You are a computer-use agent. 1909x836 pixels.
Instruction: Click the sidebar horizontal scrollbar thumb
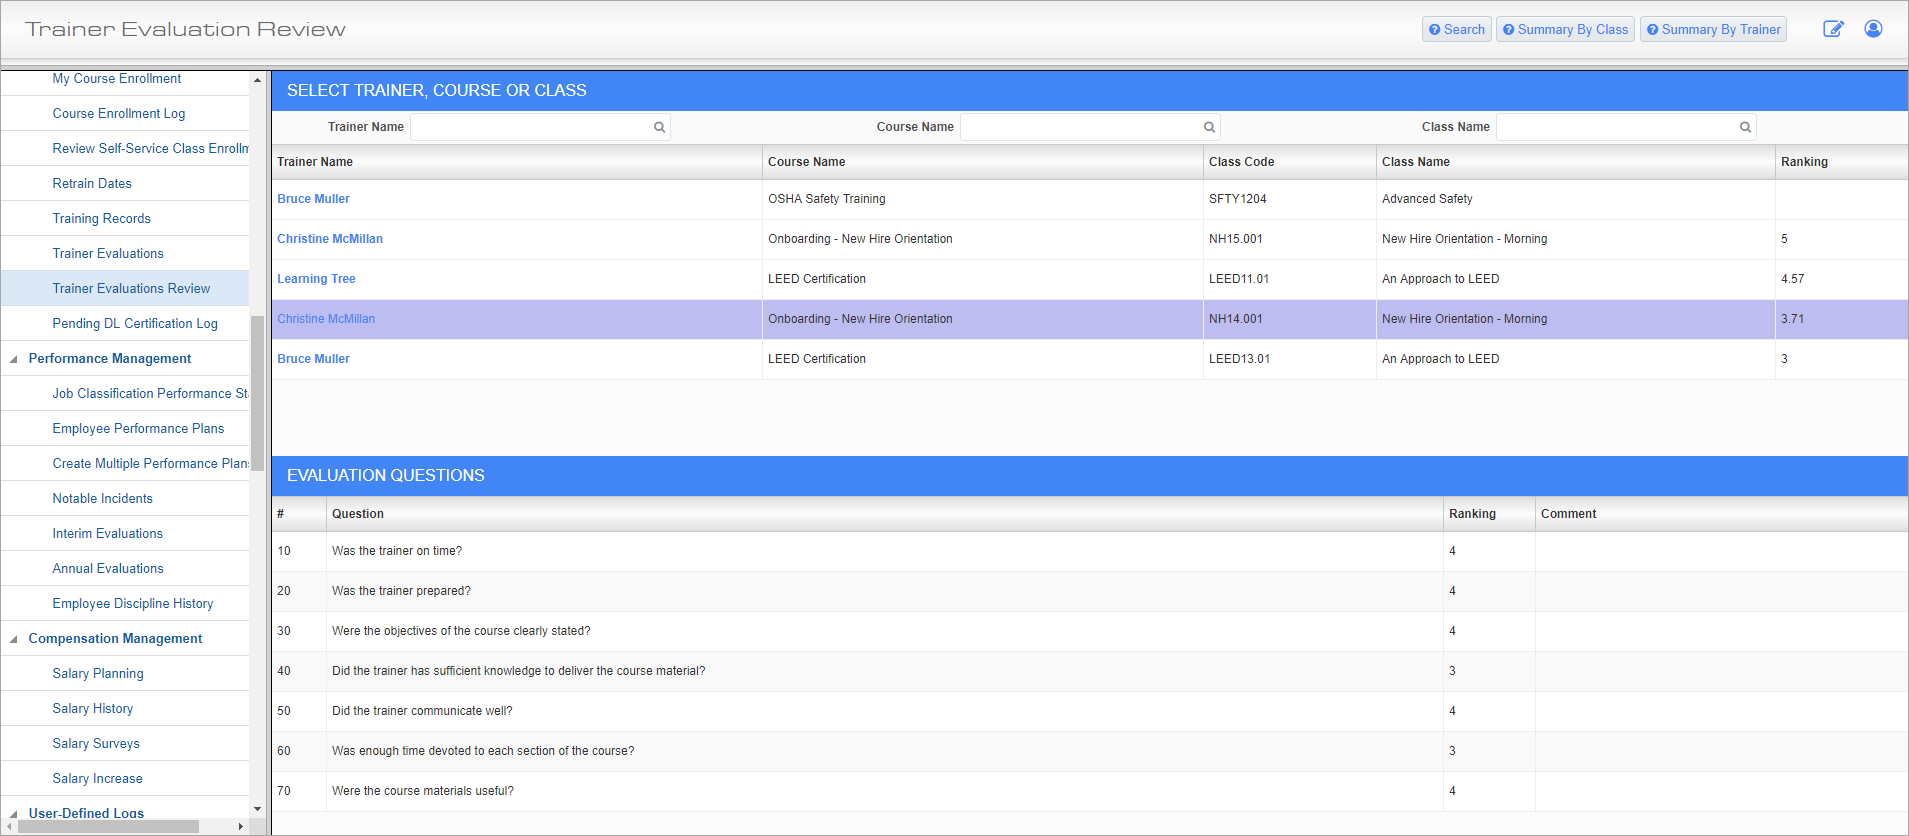[x=106, y=826]
